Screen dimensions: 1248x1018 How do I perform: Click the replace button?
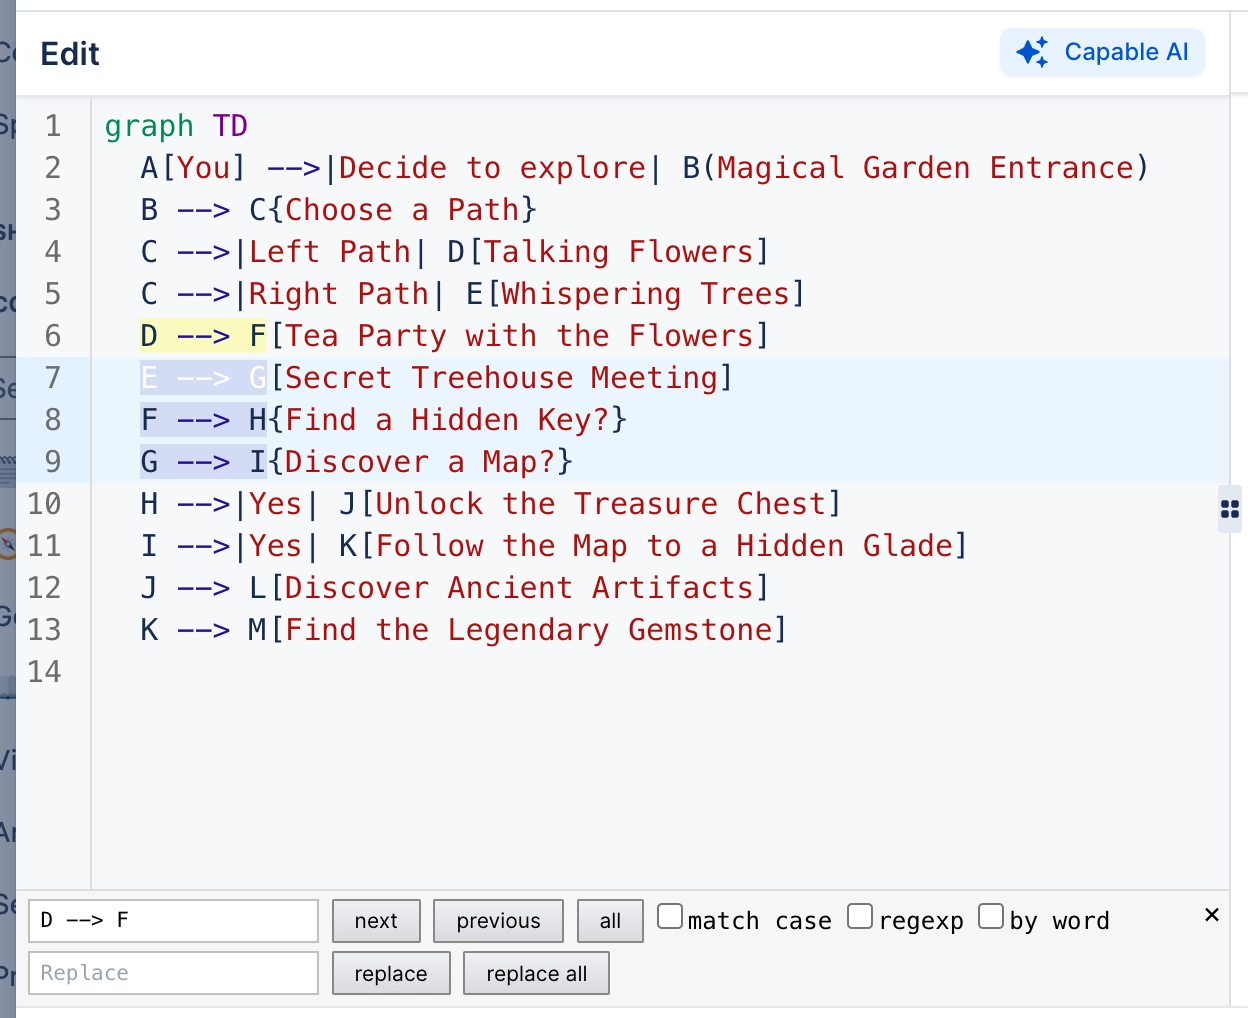(391, 972)
